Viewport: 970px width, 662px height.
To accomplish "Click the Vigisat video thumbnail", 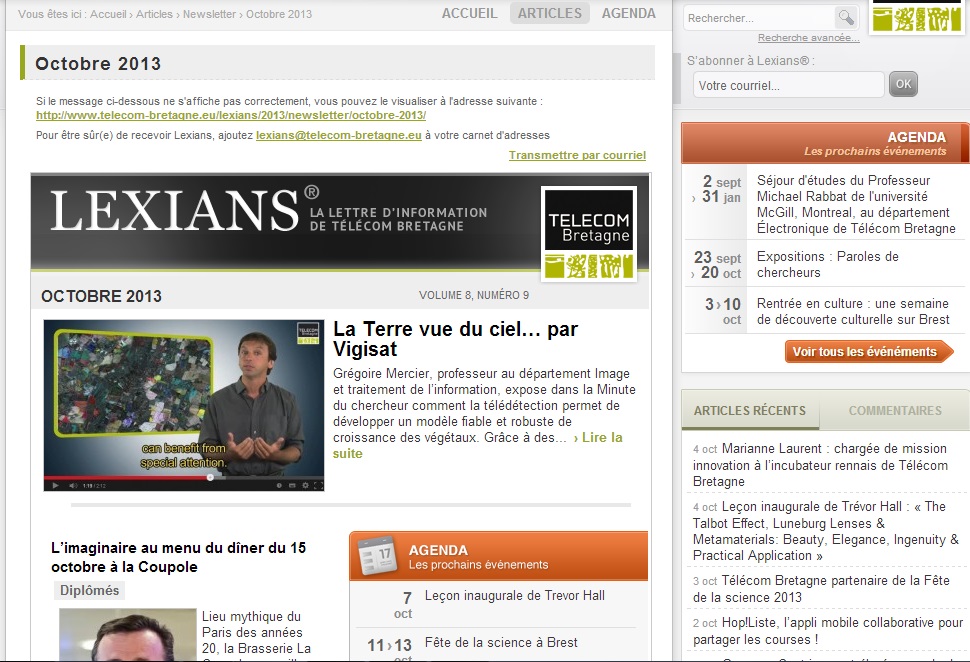I will [x=184, y=405].
